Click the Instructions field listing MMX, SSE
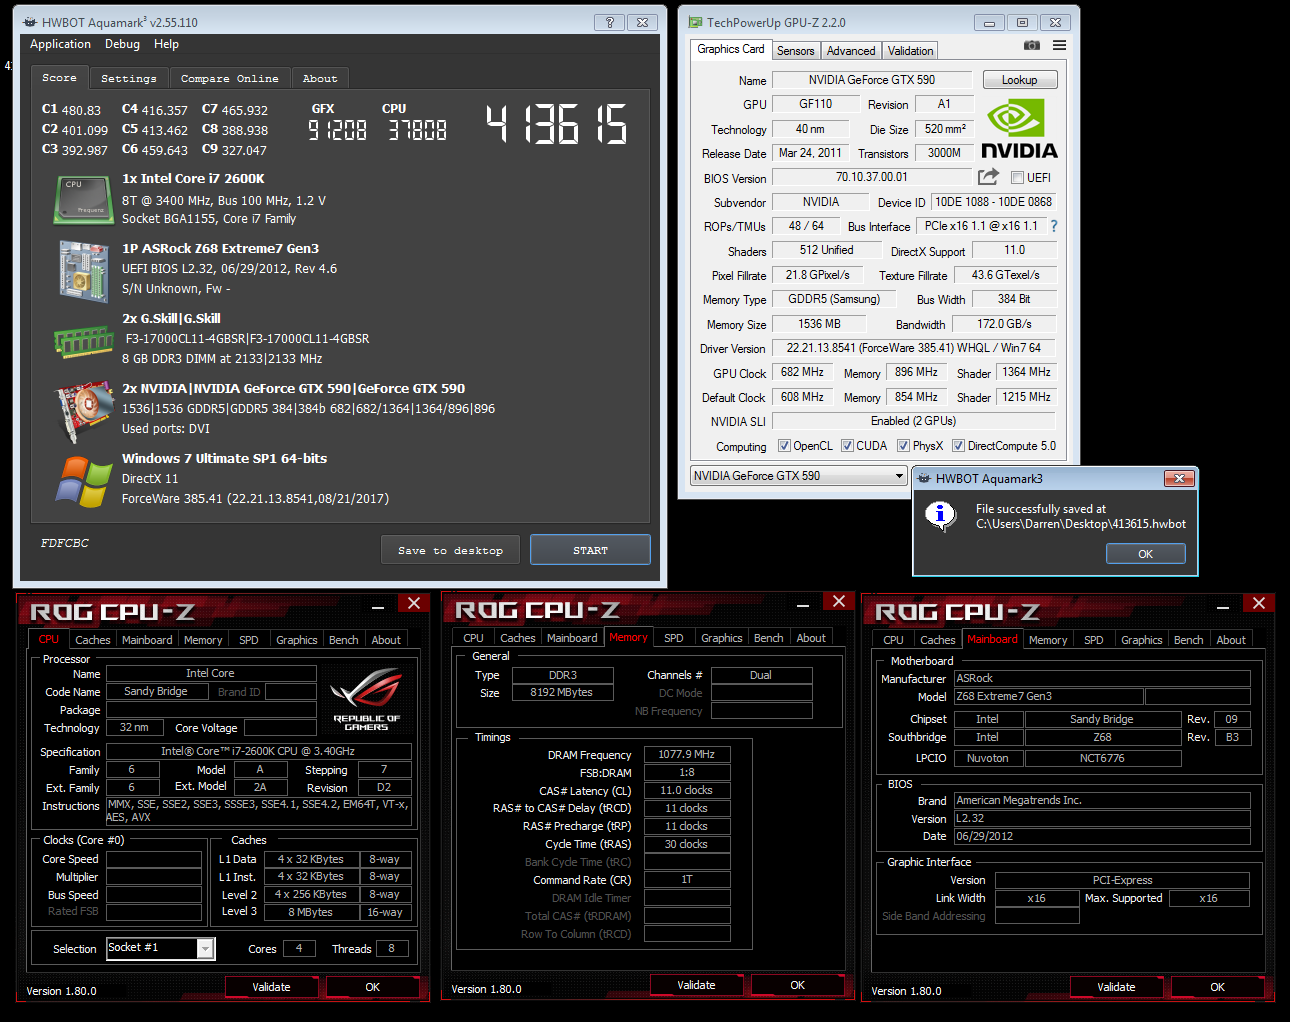The image size is (1290, 1022). click(258, 811)
